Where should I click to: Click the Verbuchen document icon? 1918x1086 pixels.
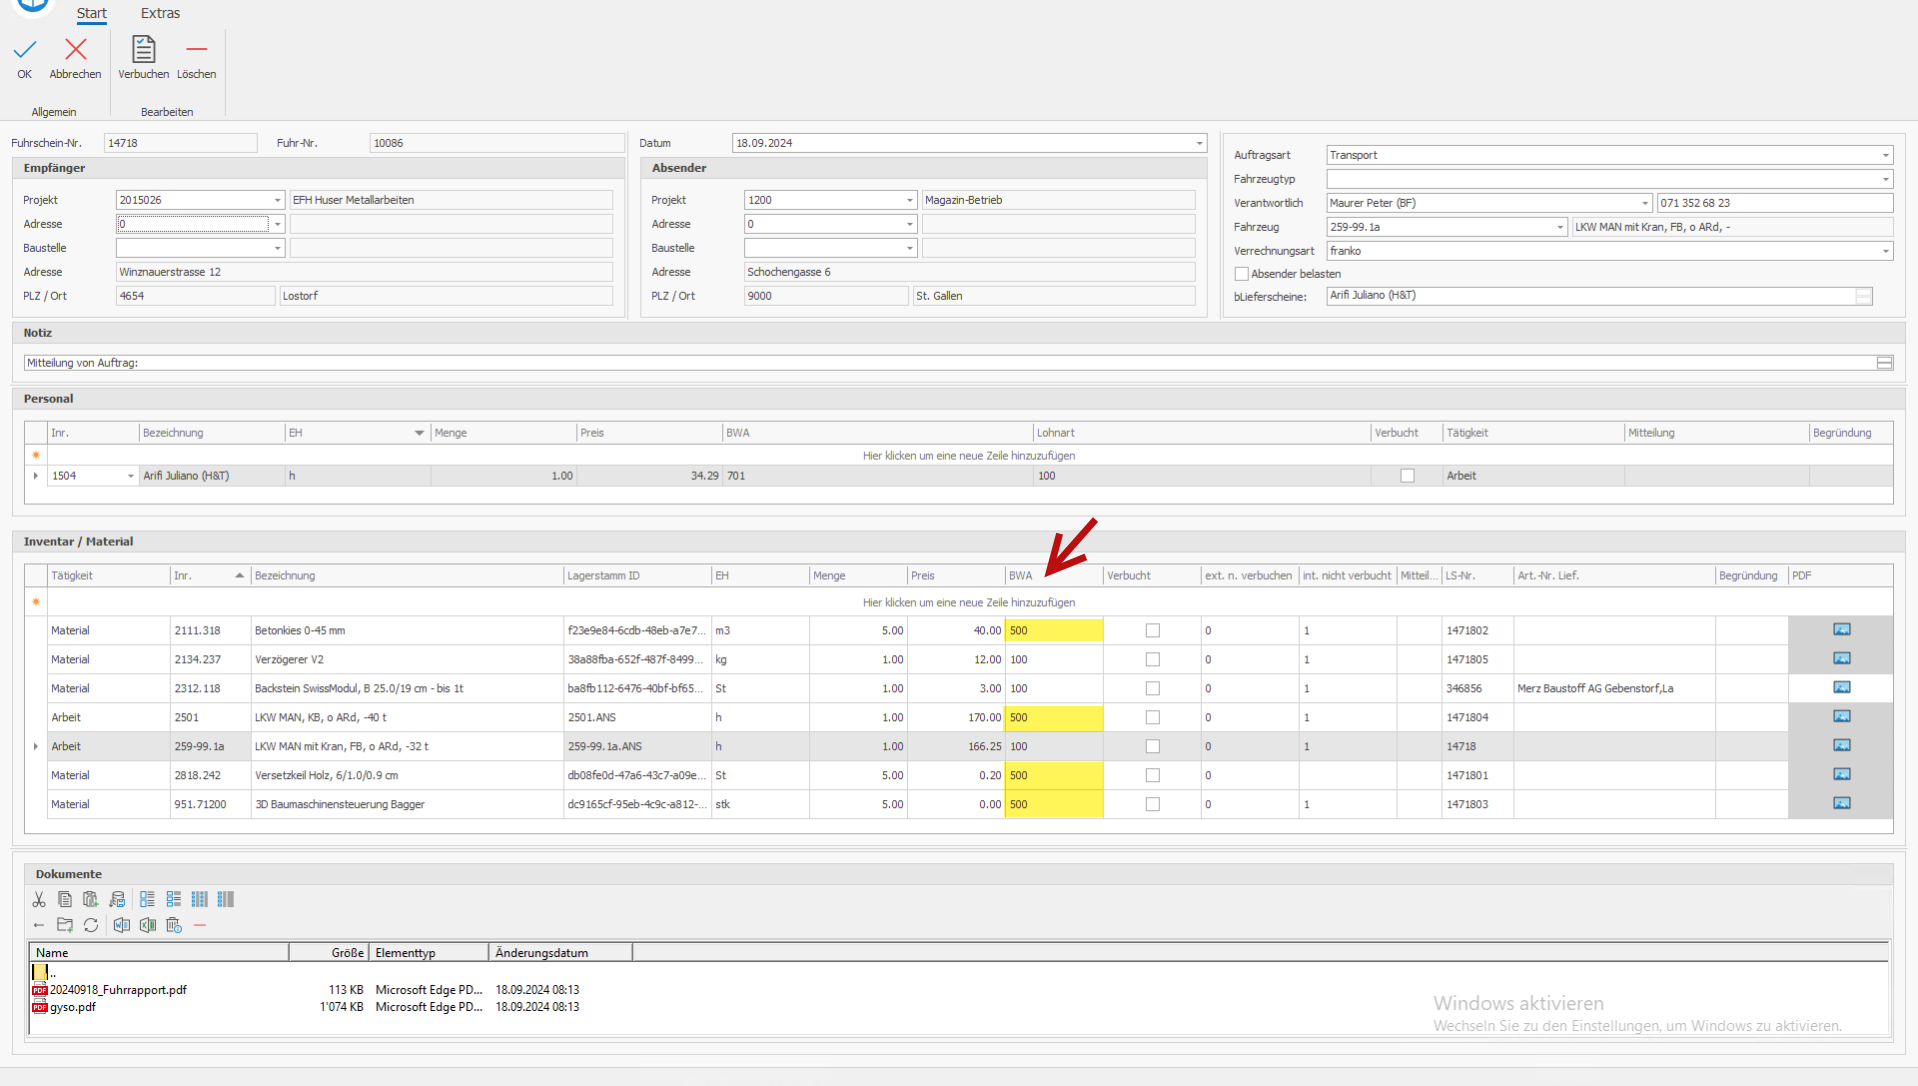click(x=143, y=50)
